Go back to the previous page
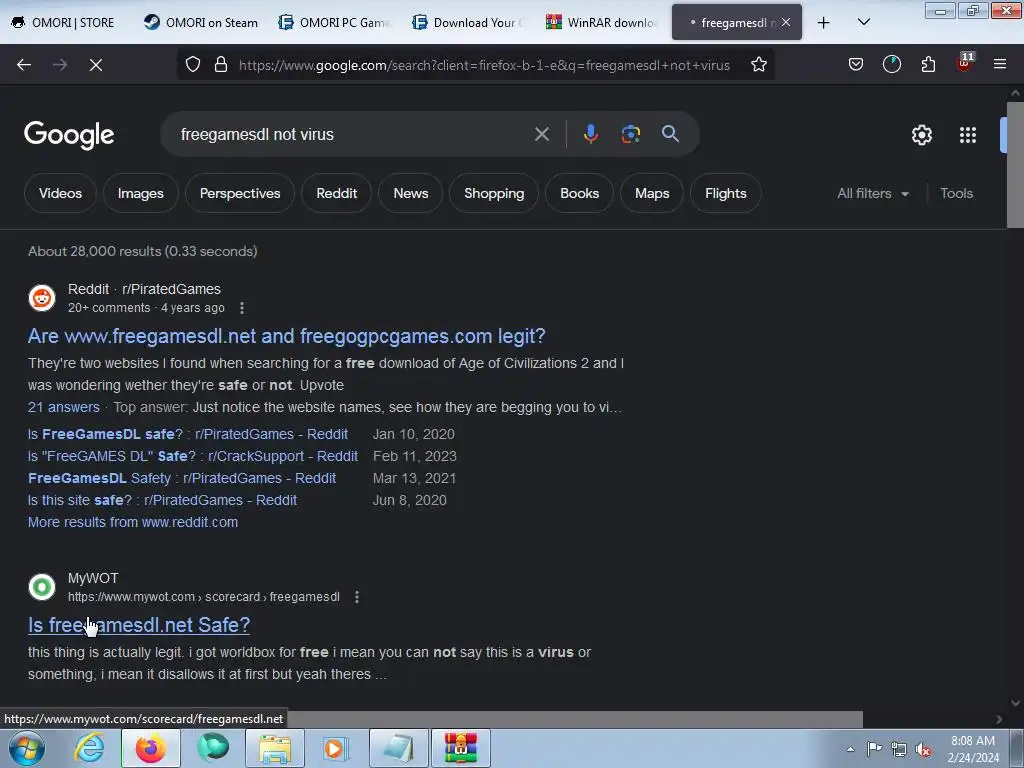This screenshot has height=768, width=1024. (x=24, y=65)
